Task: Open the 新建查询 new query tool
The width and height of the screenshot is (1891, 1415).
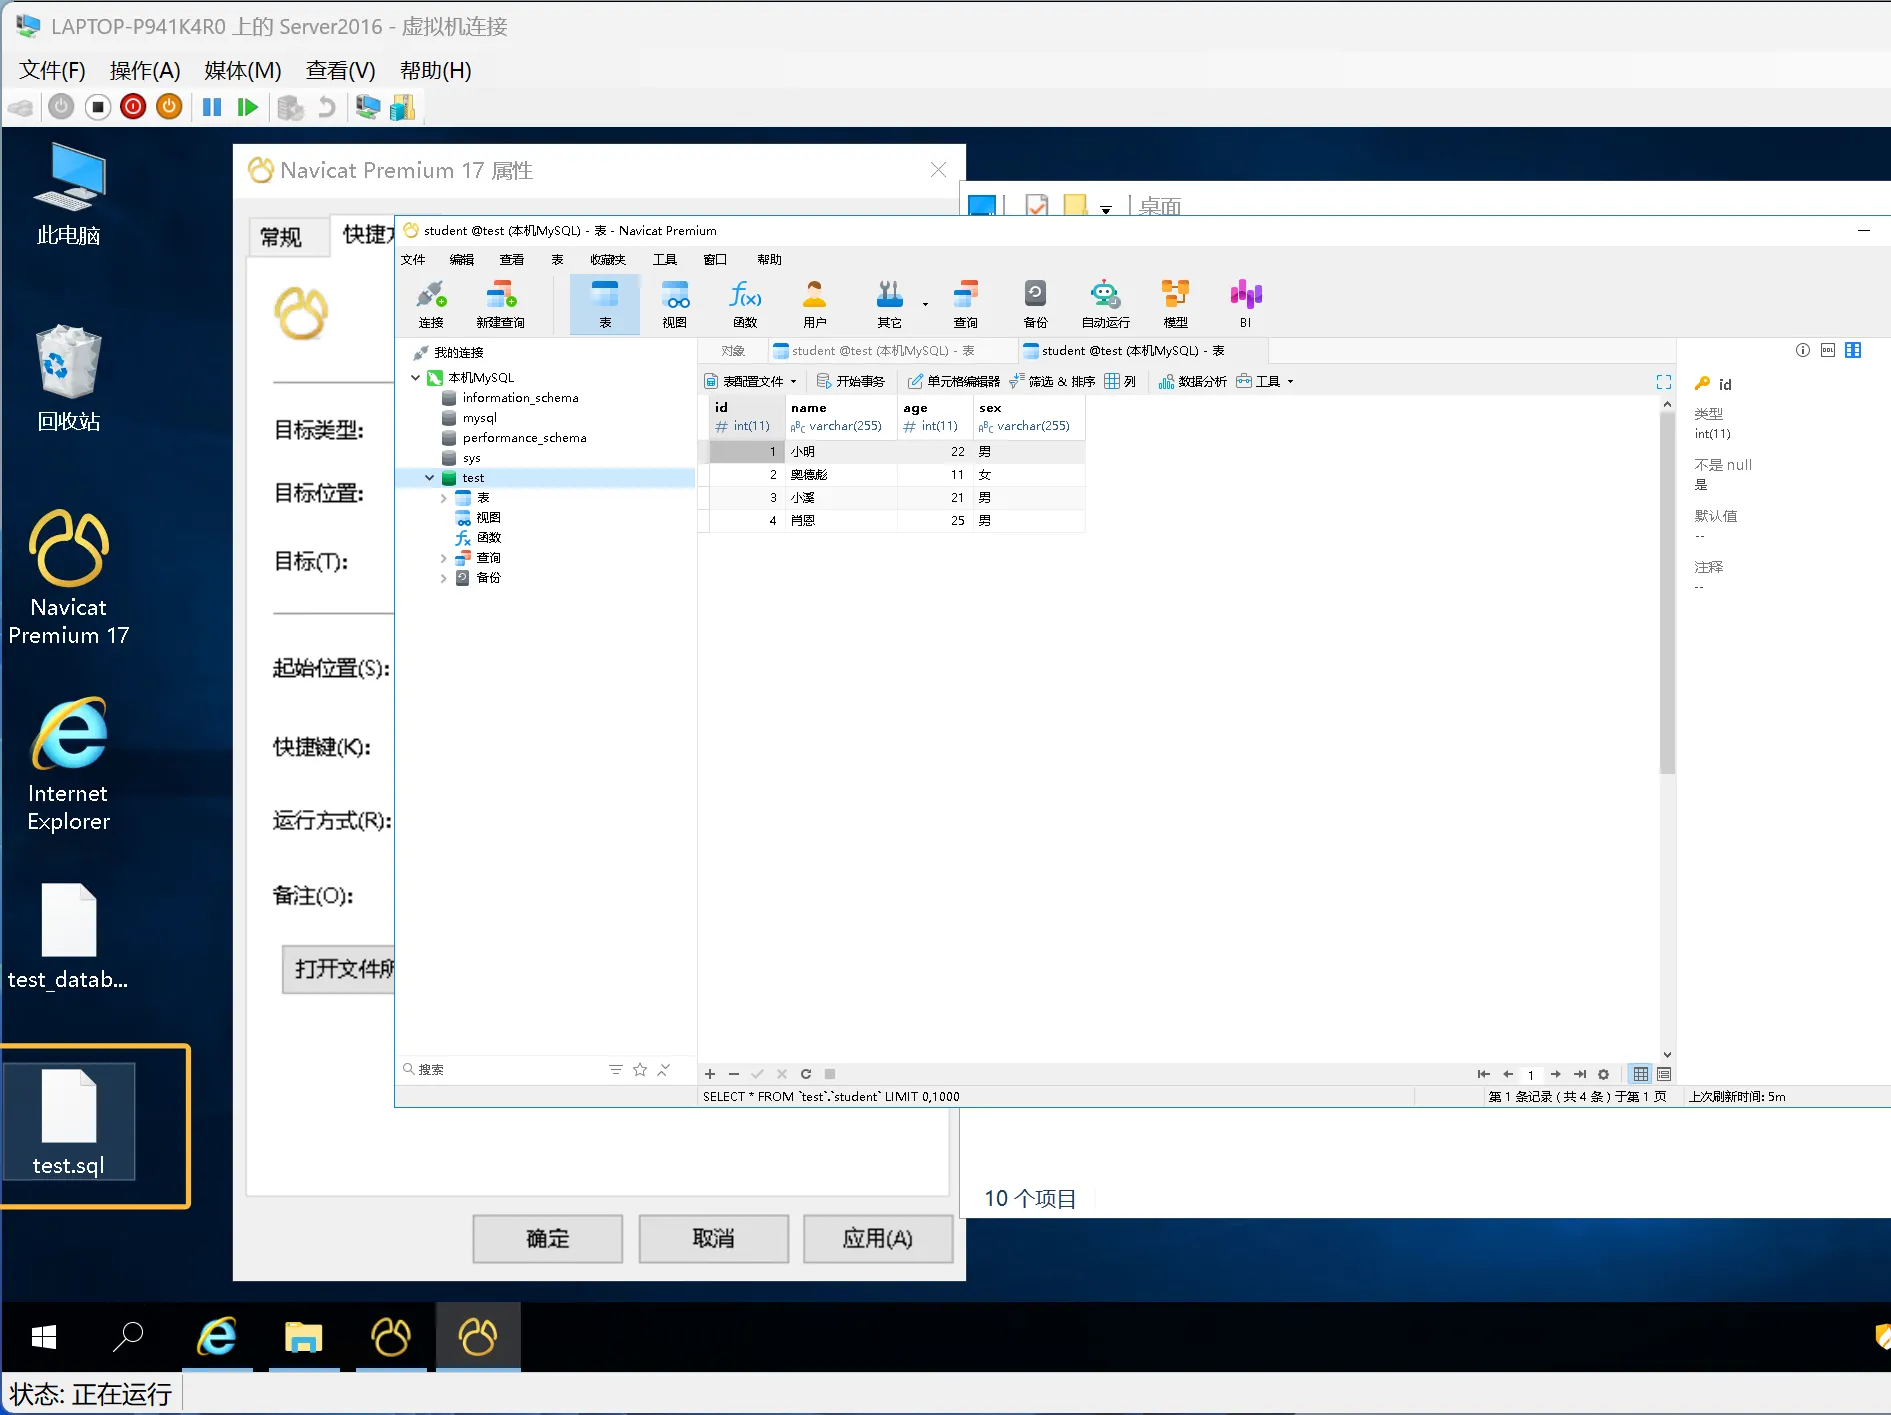Action: (500, 304)
